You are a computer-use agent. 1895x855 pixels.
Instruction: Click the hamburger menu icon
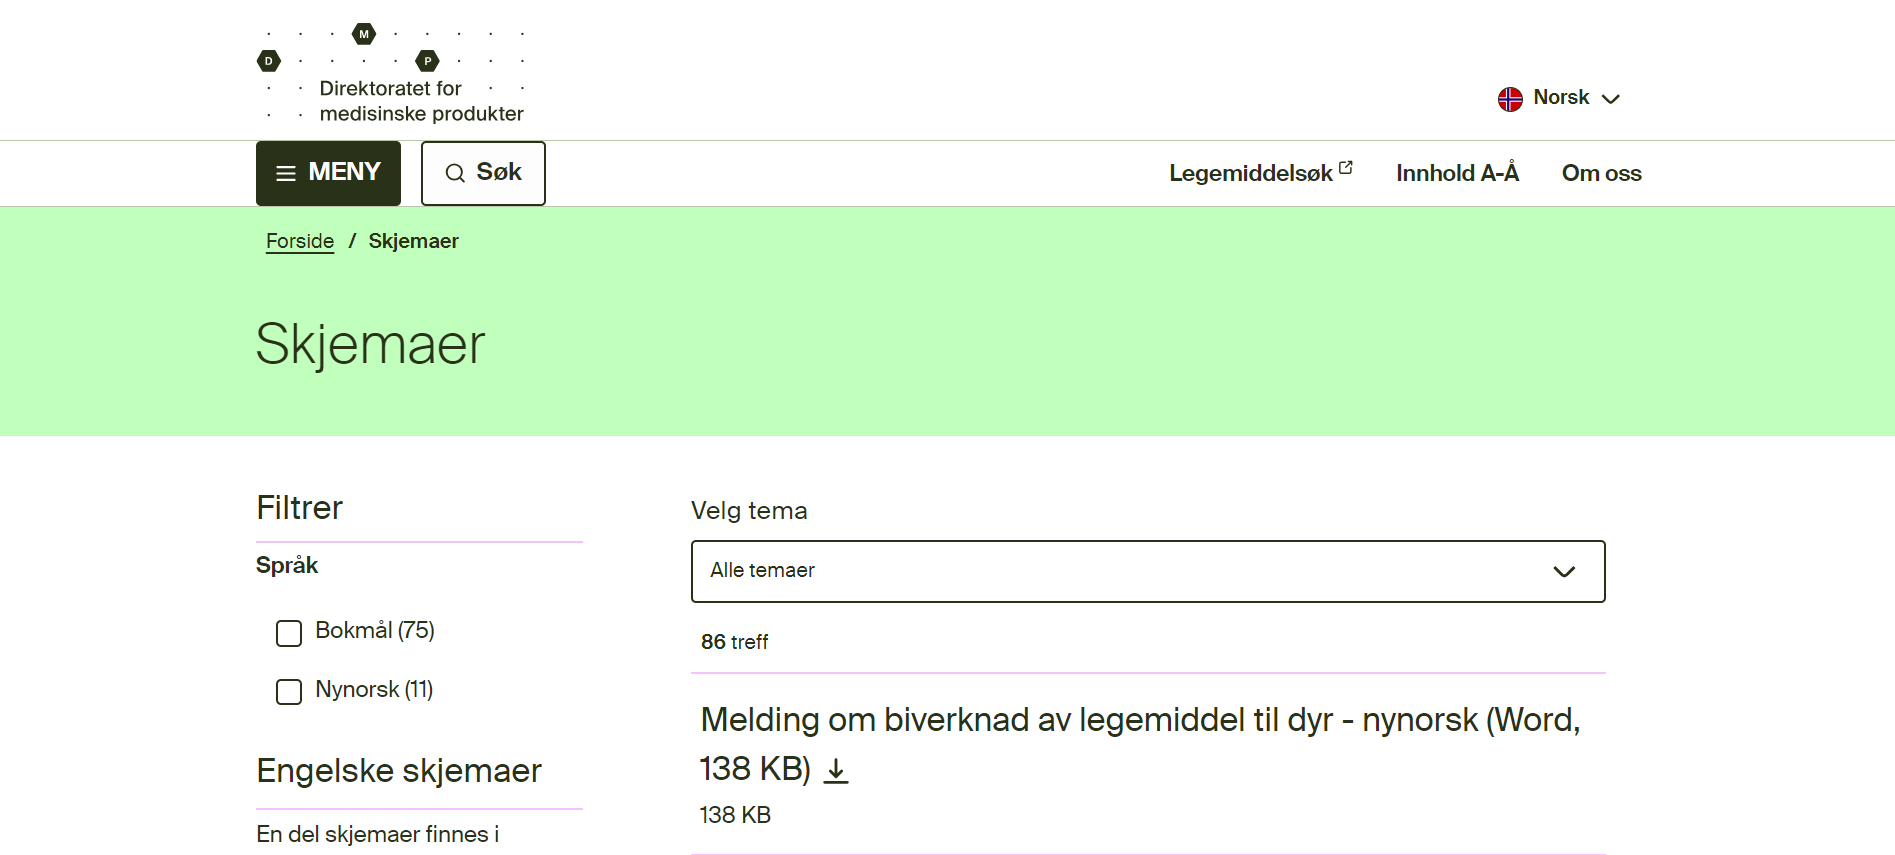tap(286, 174)
